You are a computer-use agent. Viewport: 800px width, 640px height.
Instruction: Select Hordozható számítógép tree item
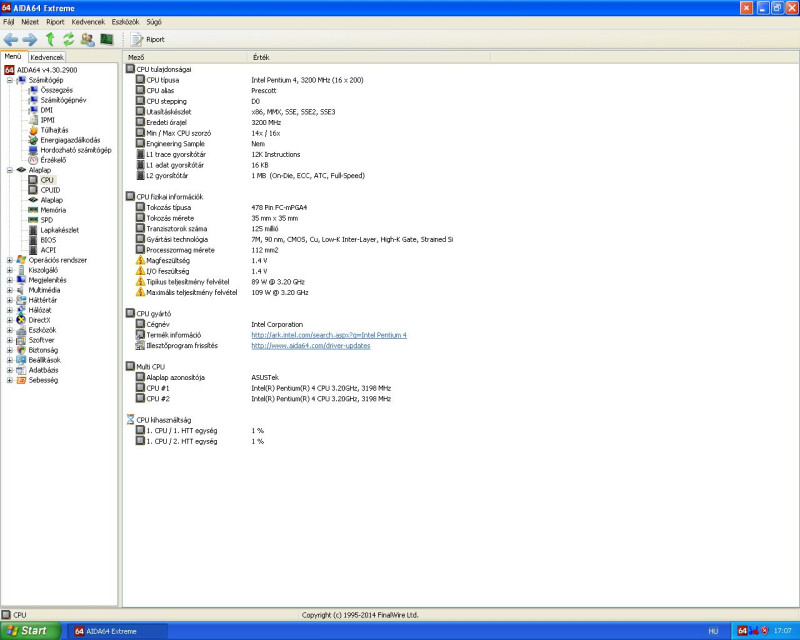[76, 150]
